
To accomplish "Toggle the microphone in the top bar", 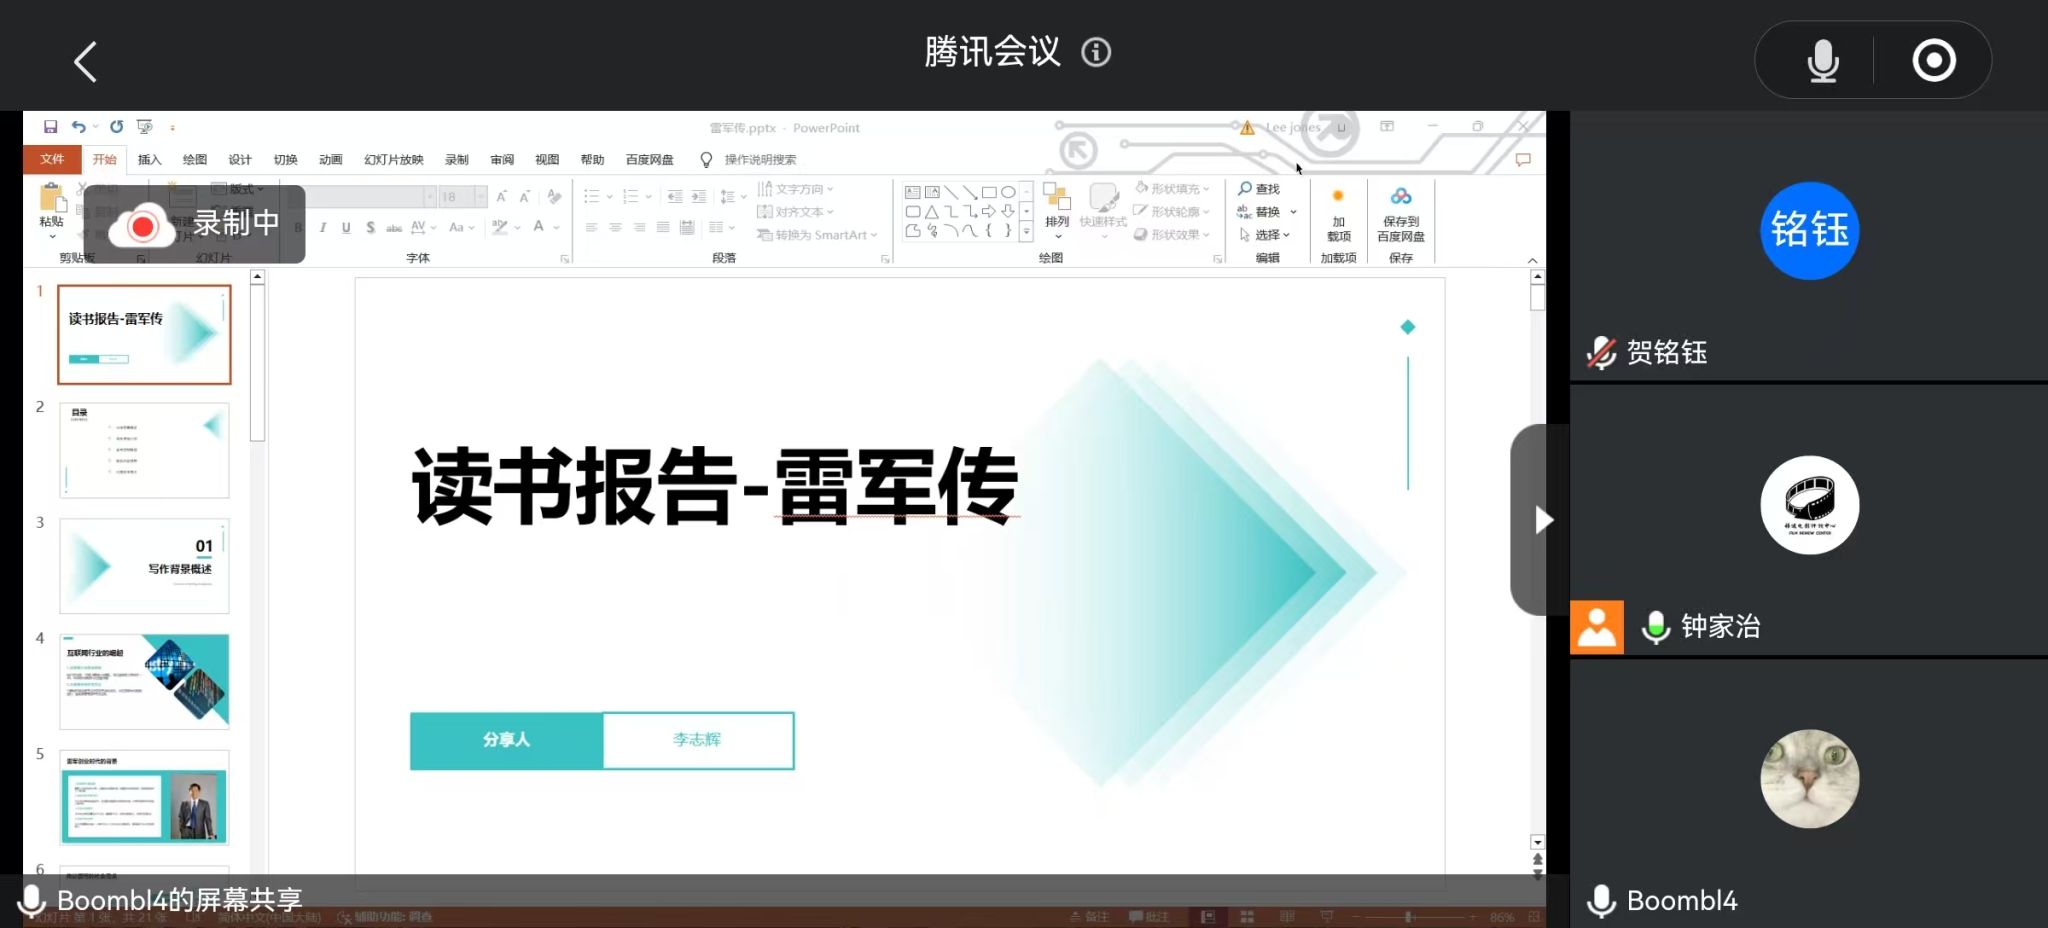I will pos(1822,61).
